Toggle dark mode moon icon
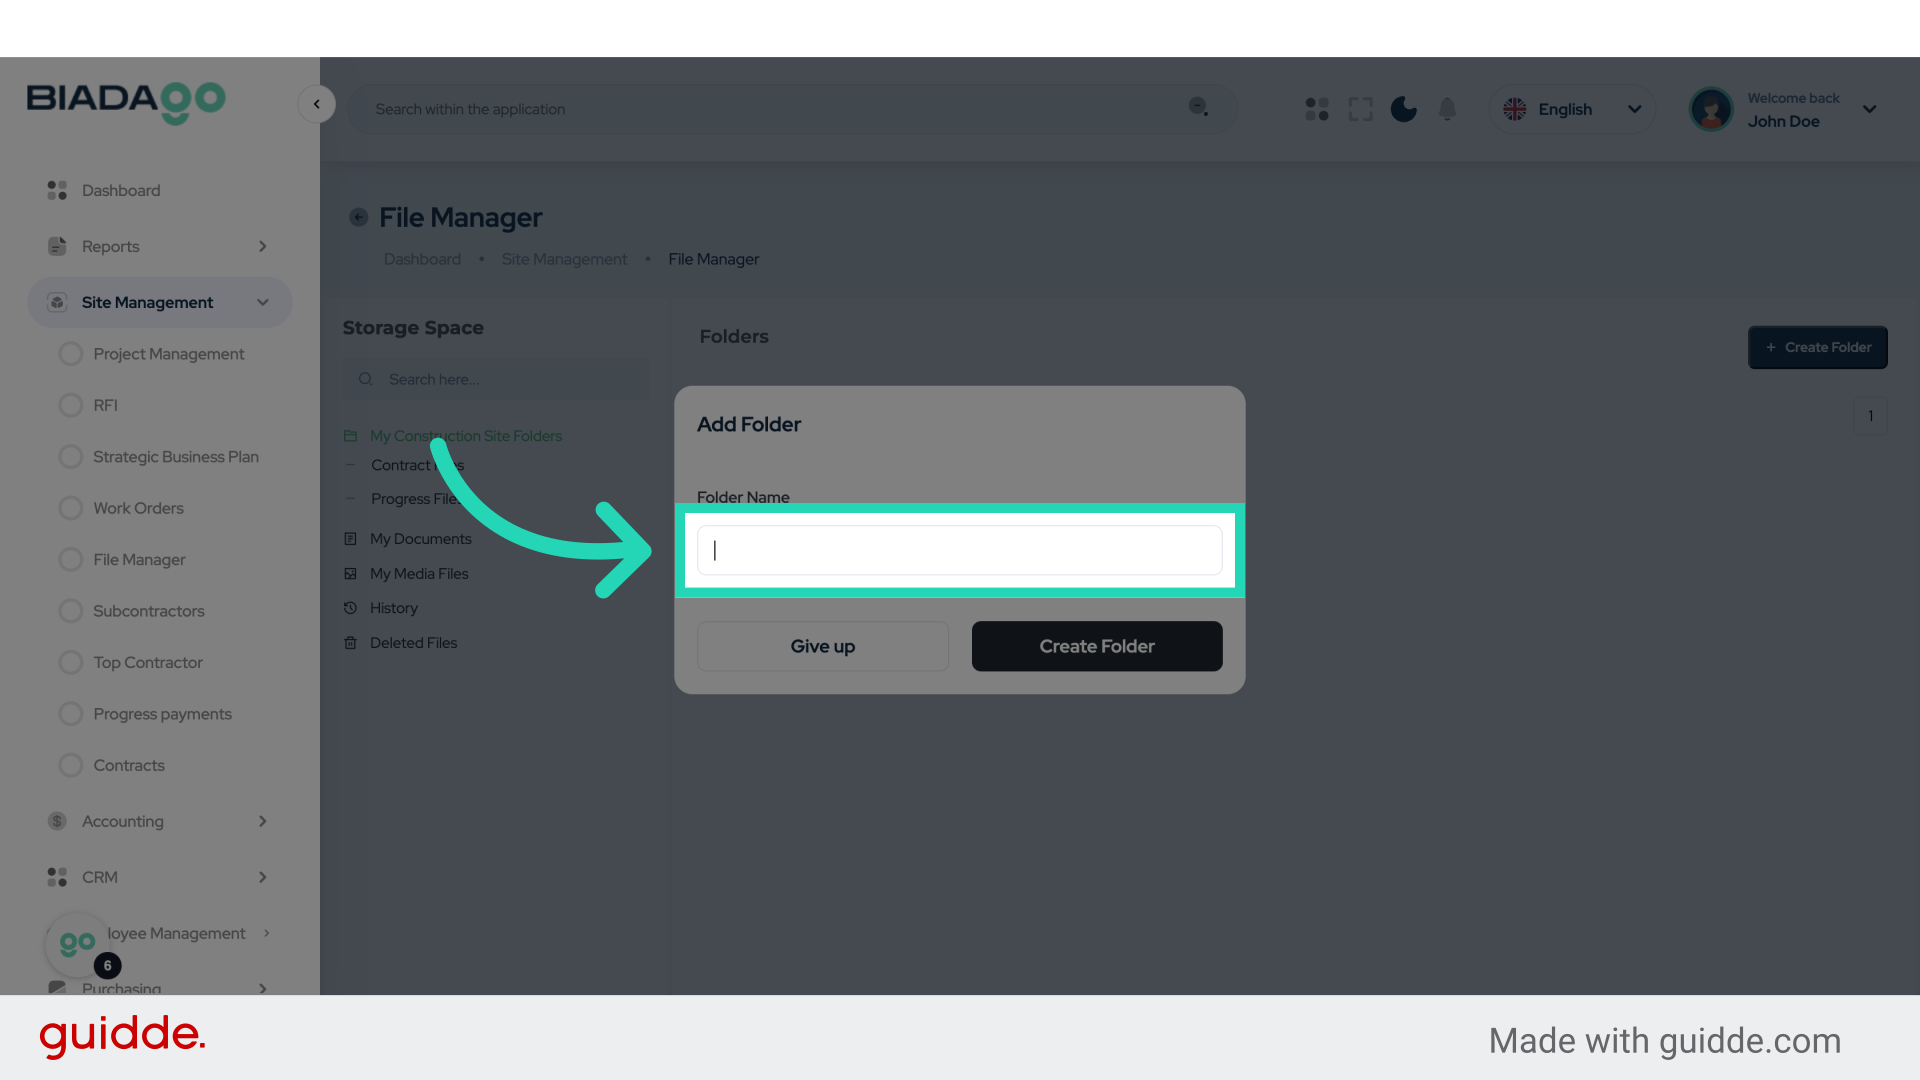The height and width of the screenshot is (1080, 1920). (x=1404, y=109)
